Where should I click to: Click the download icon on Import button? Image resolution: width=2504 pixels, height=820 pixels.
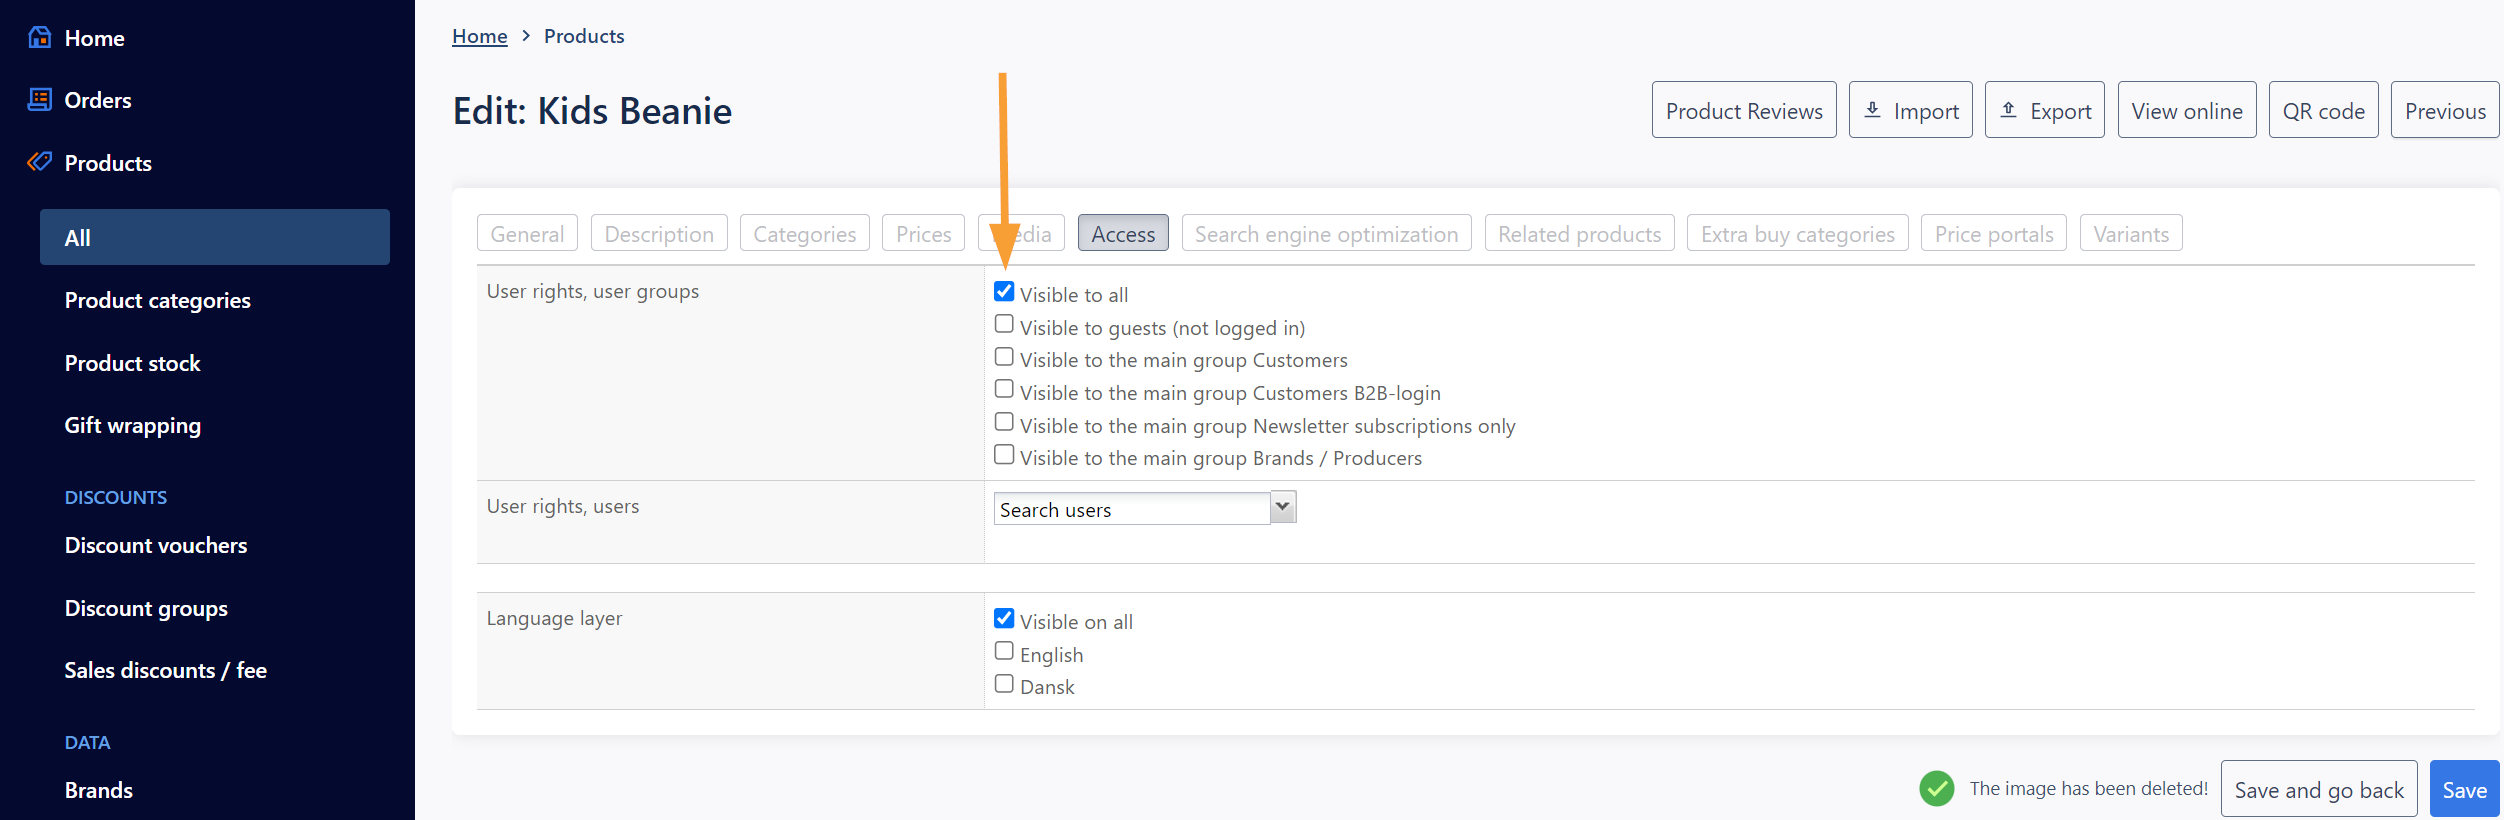(x=1873, y=110)
